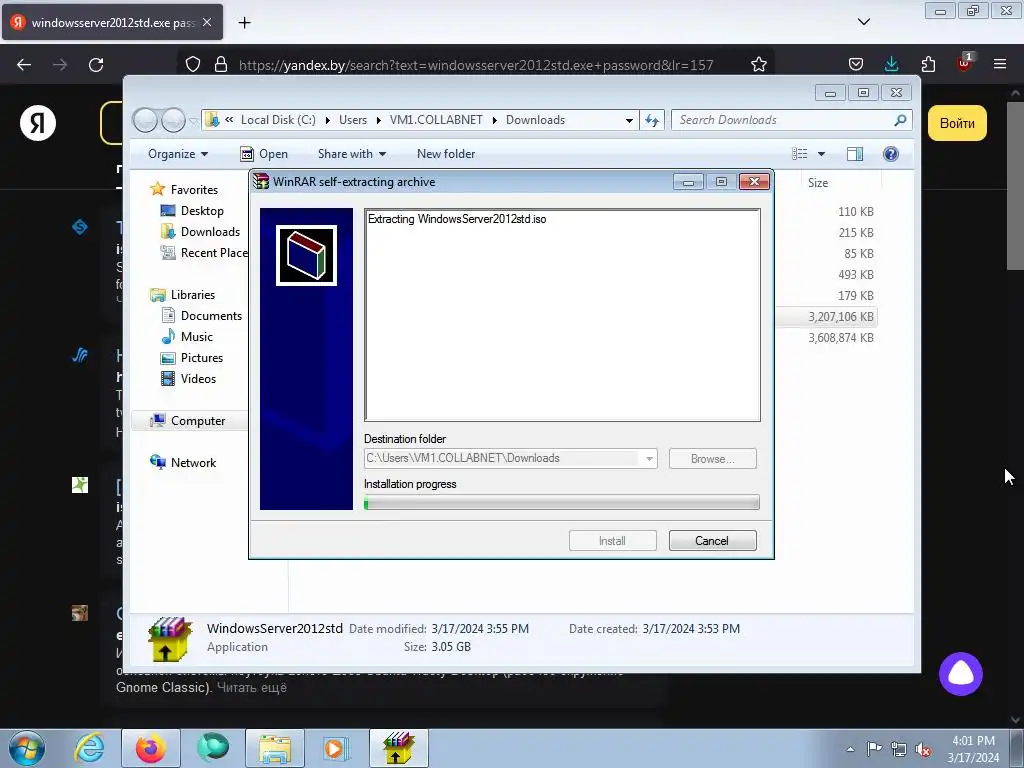Select the file sized 3,608,874 KB
The height and width of the screenshot is (768, 1024).
tap(840, 338)
